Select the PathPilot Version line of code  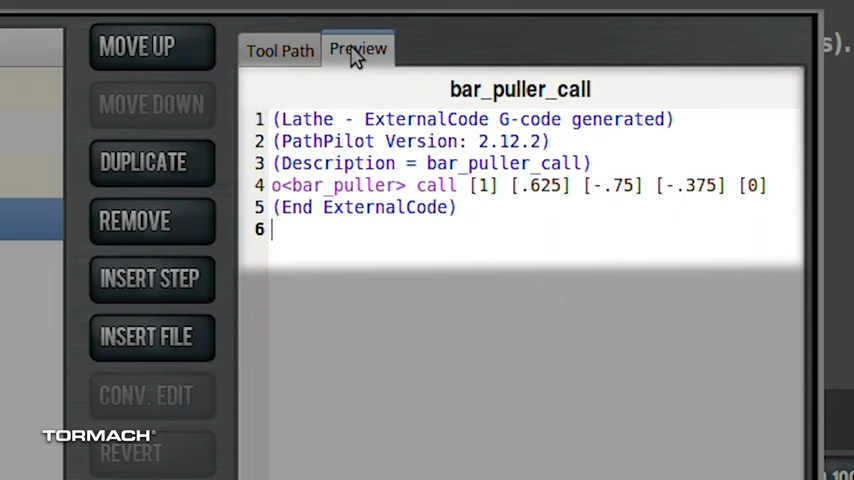click(x=410, y=141)
